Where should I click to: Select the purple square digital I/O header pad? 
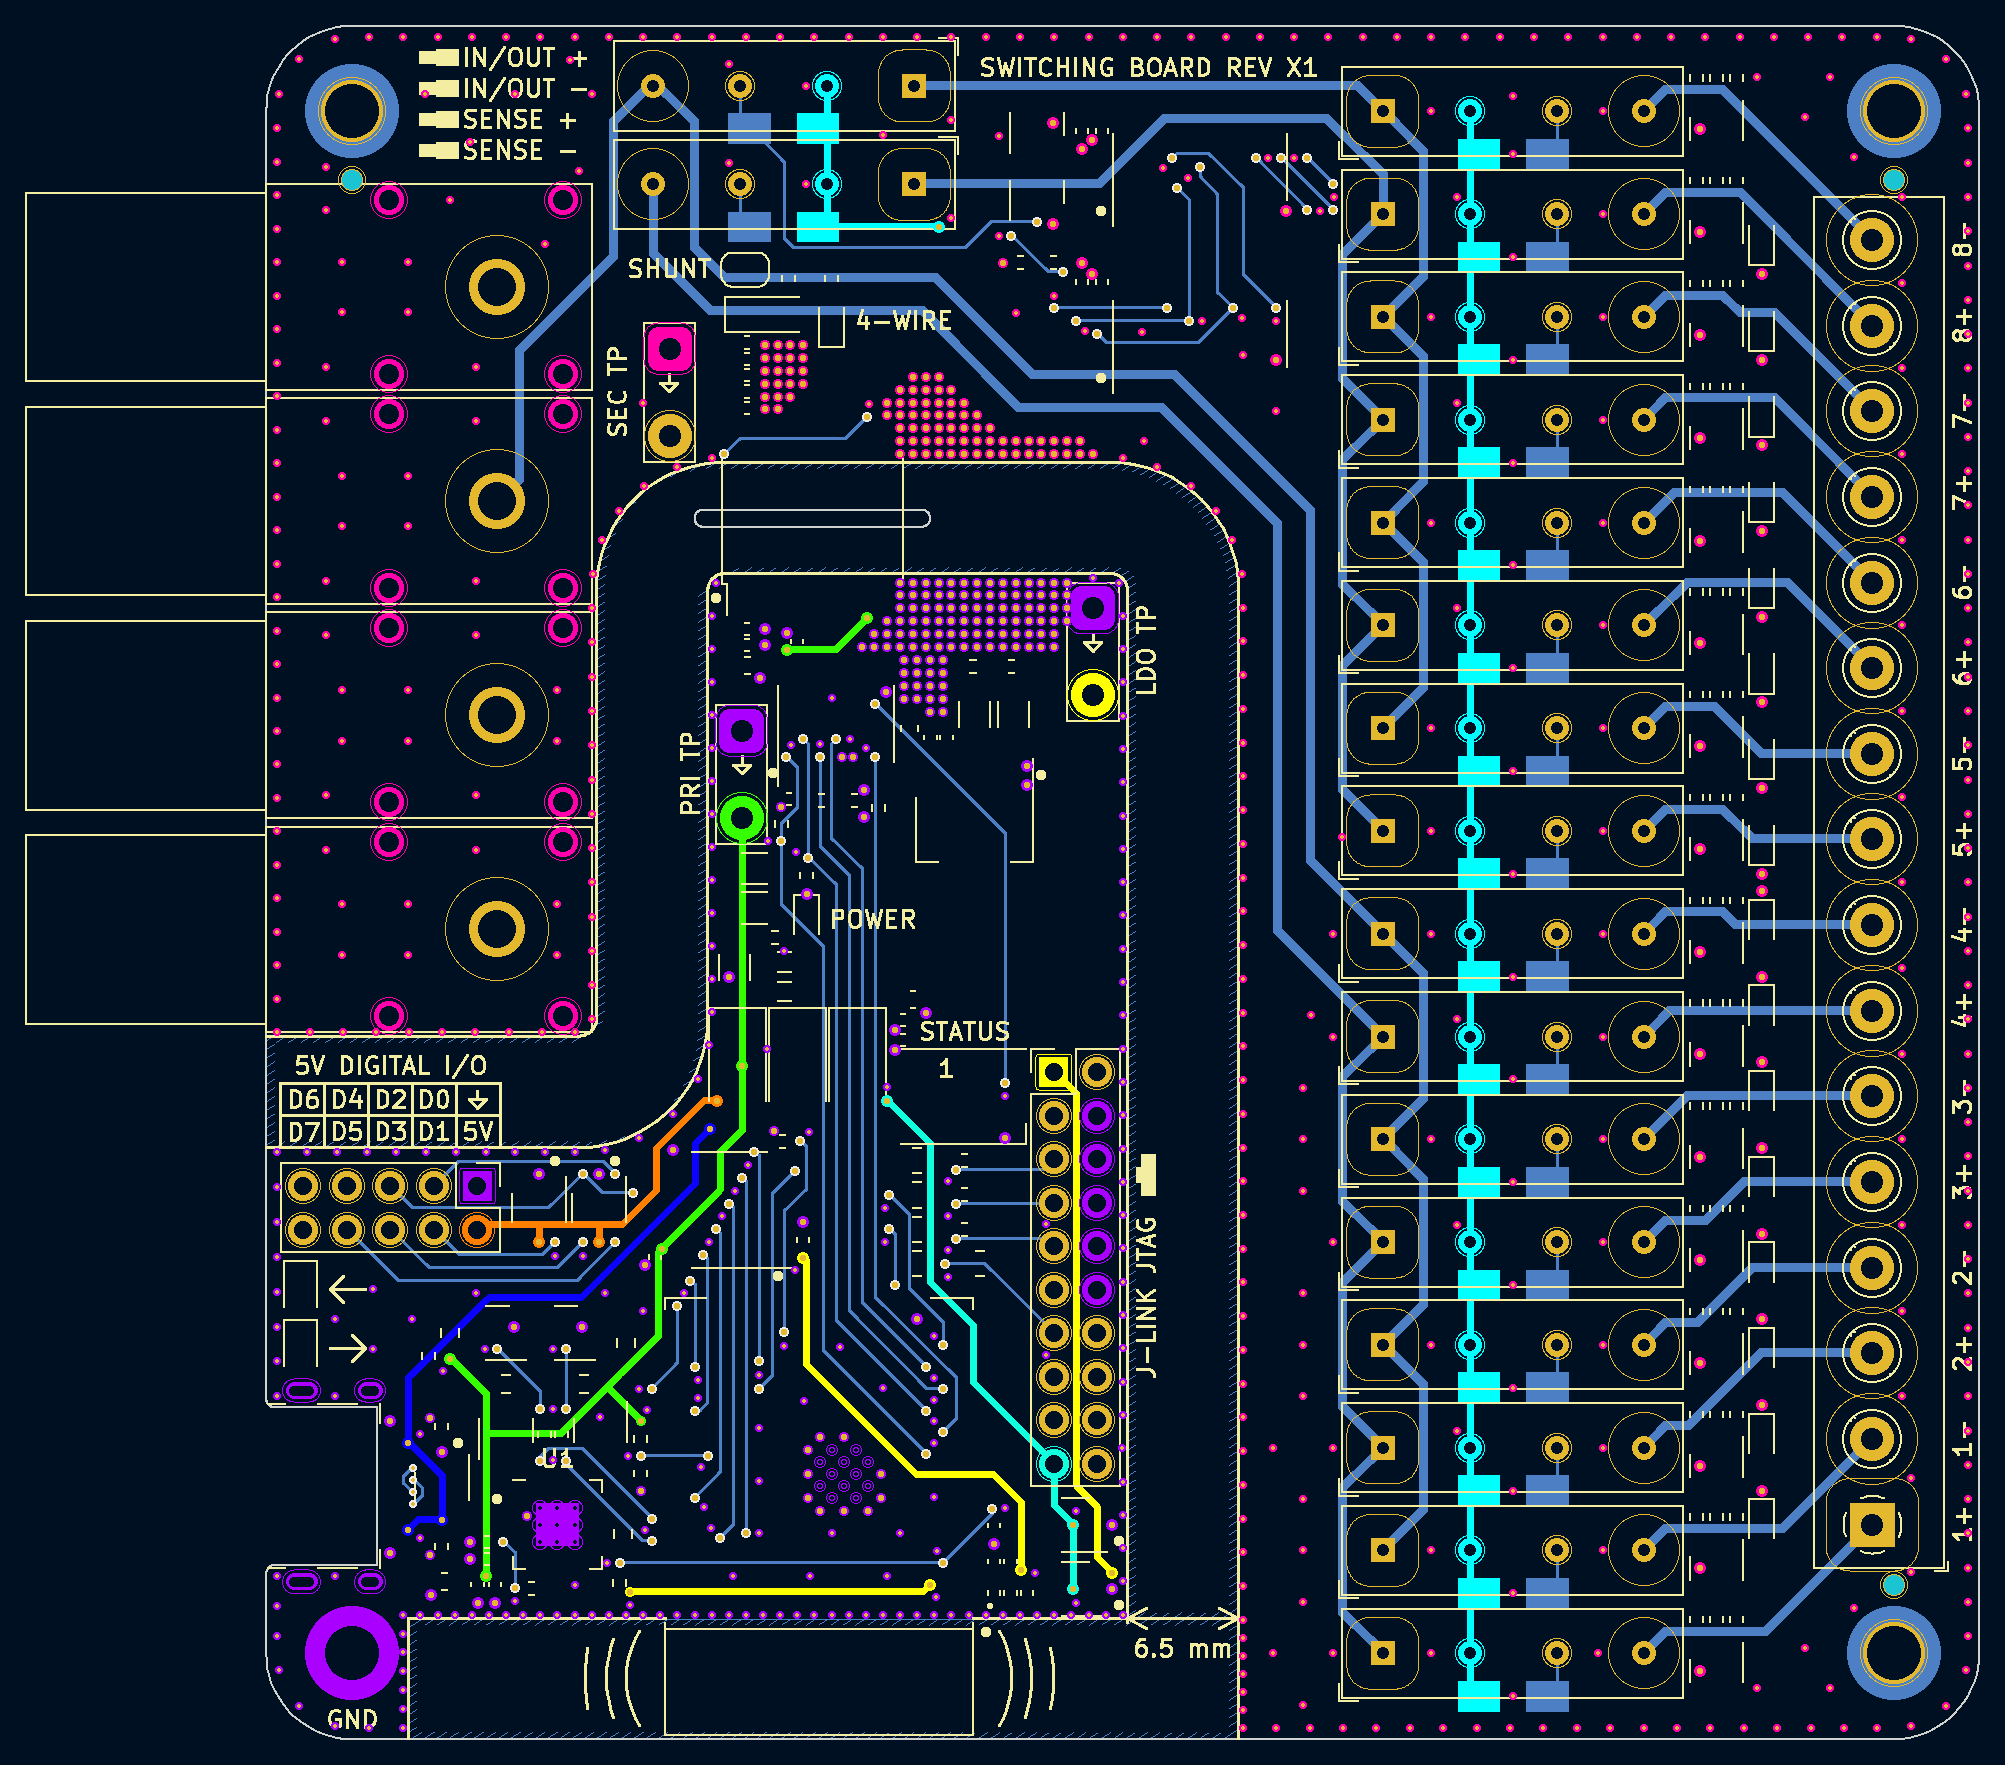pyautogui.click(x=477, y=1186)
